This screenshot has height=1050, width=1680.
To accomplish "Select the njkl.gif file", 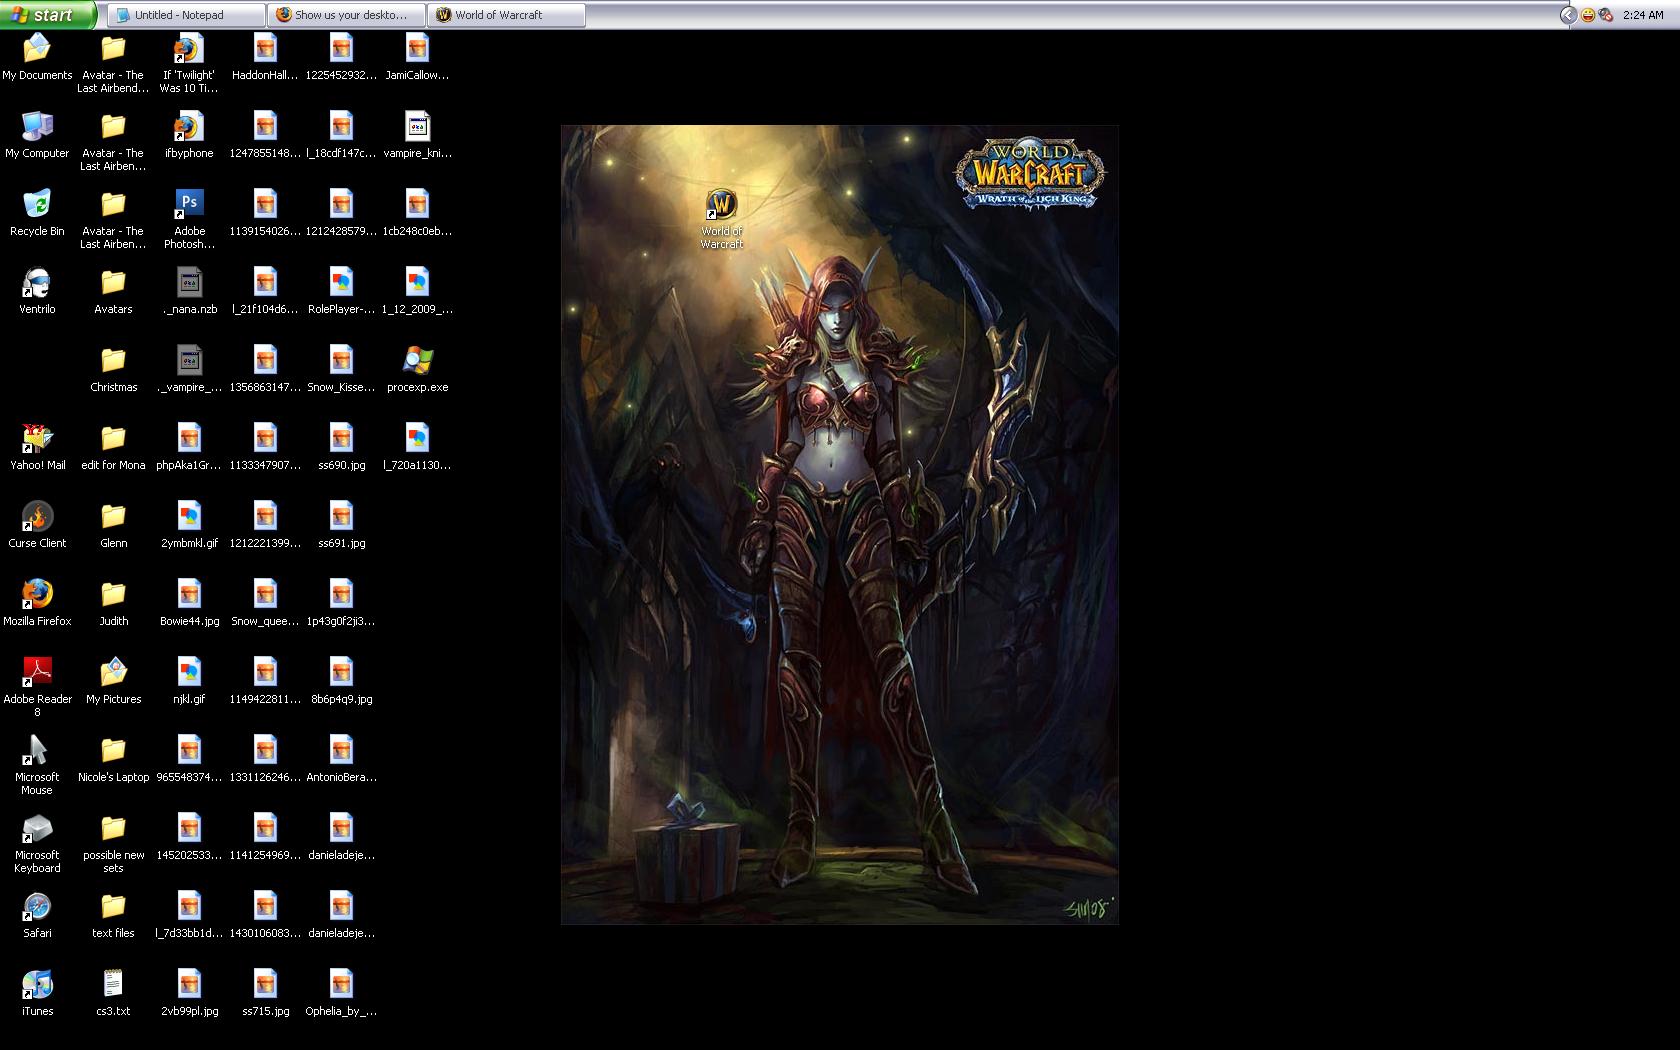I will tap(189, 681).
